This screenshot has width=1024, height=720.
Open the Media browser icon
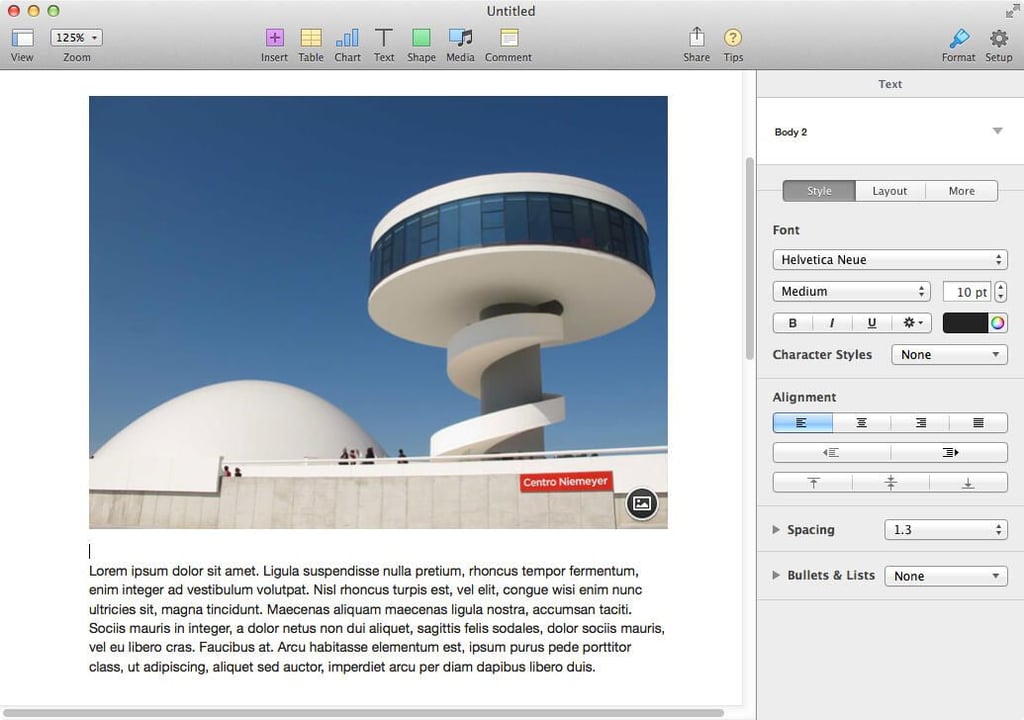pyautogui.click(x=460, y=38)
